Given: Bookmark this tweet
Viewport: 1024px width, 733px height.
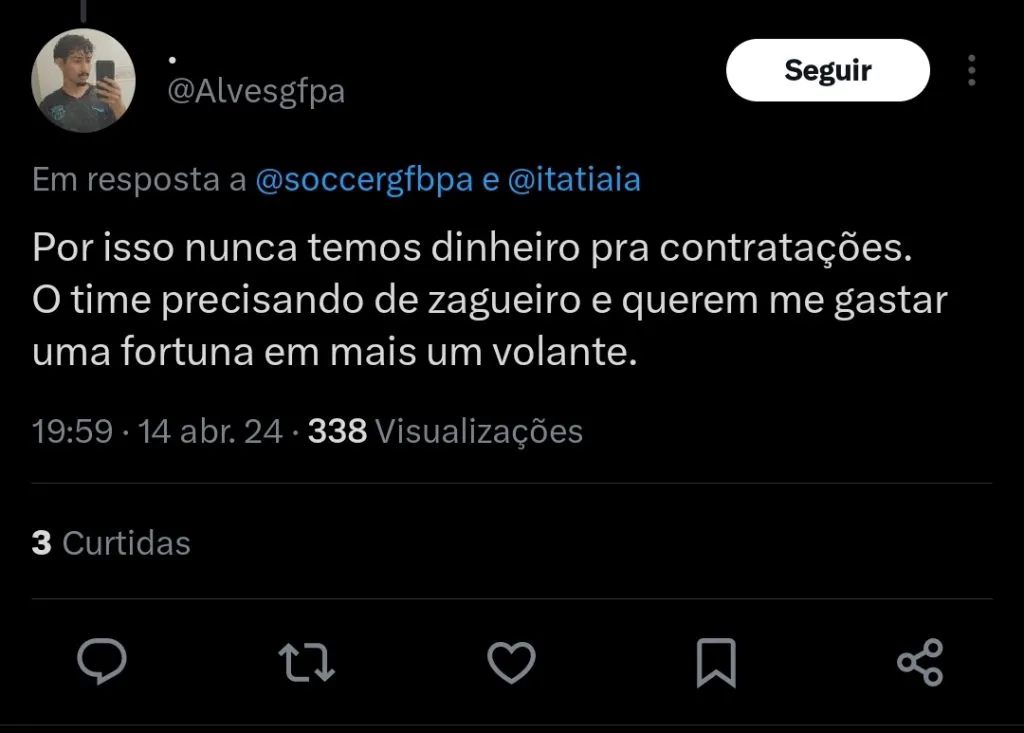Looking at the screenshot, I should [x=716, y=662].
